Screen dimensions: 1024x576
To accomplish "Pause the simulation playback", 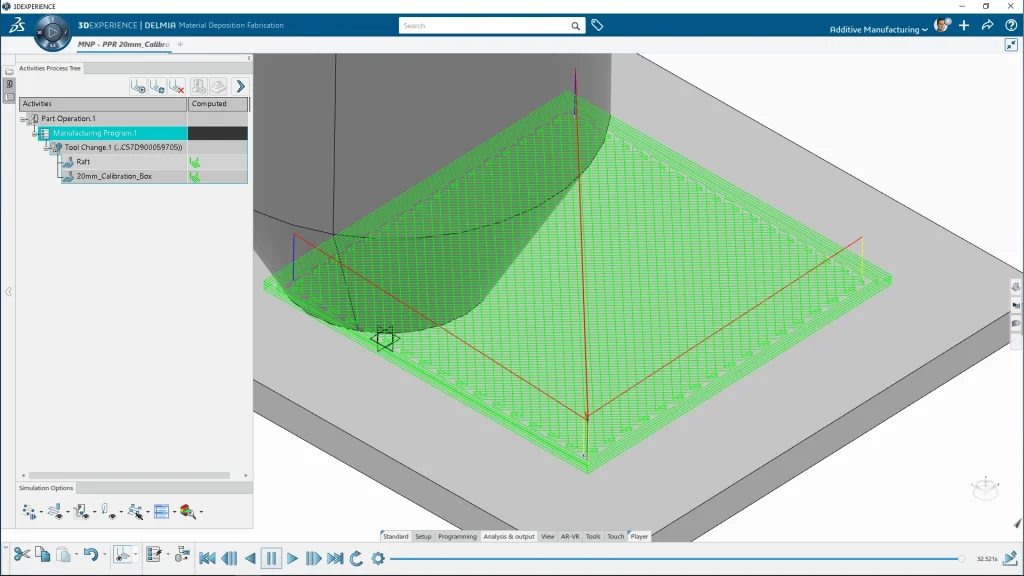I will (271, 558).
